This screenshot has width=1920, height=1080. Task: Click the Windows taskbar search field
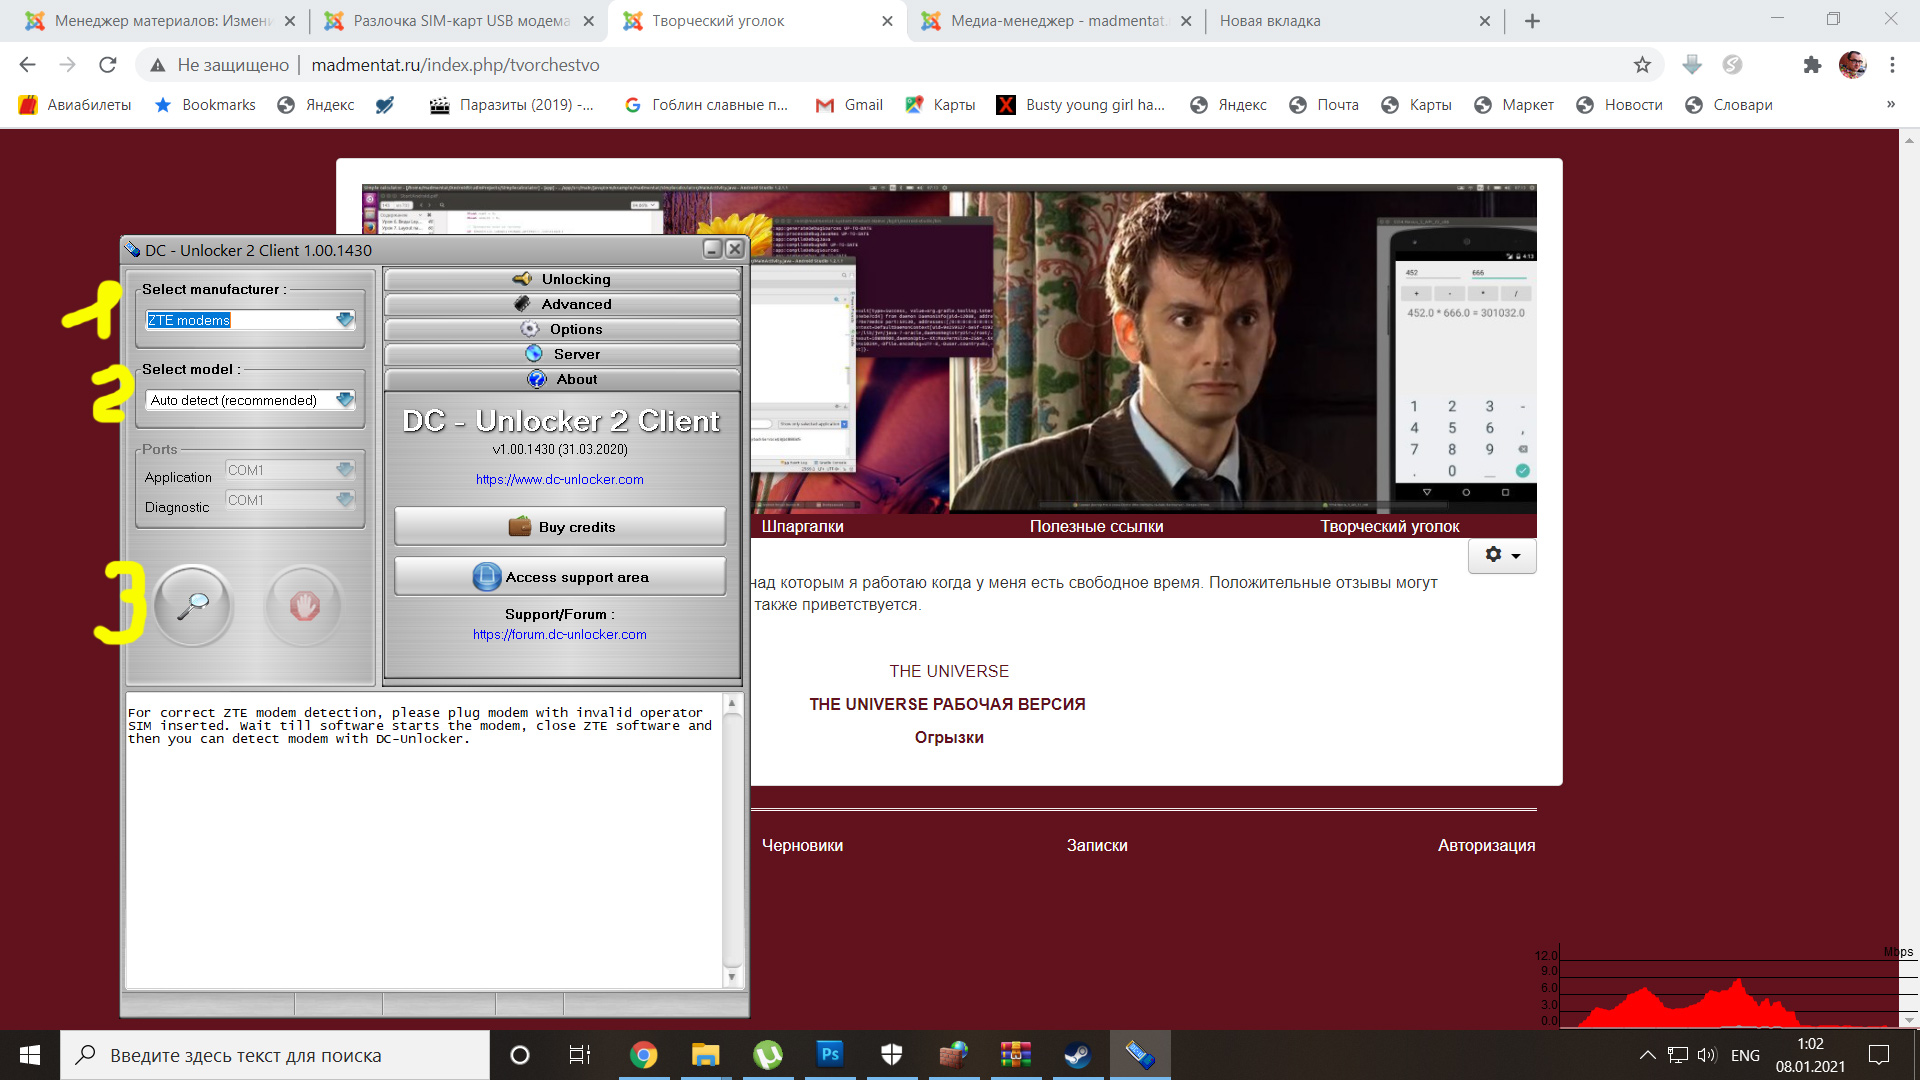275,1055
